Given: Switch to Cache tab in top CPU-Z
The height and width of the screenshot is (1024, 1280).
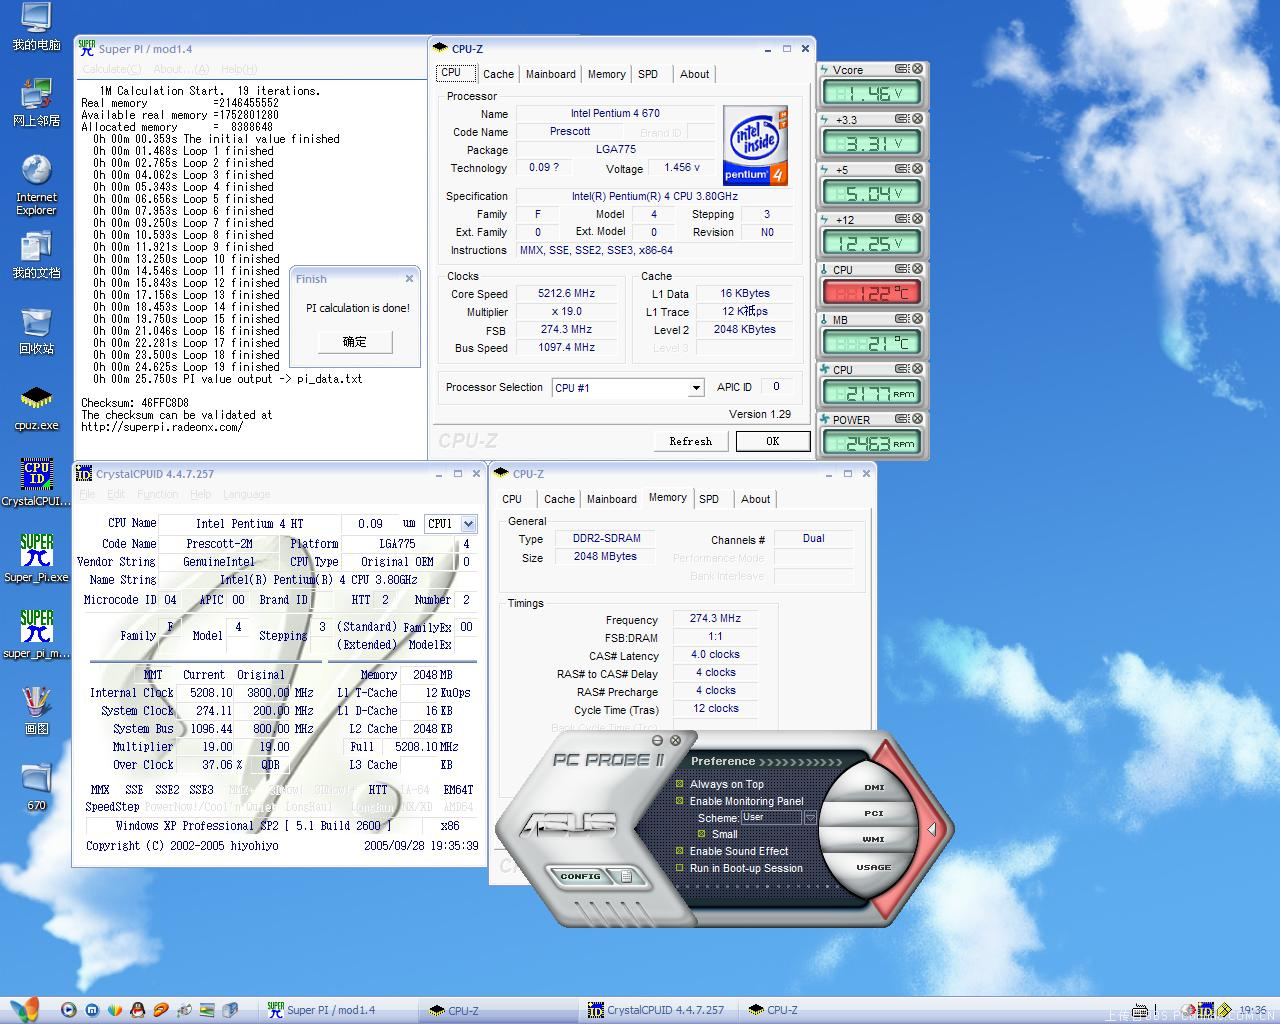Looking at the screenshot, I should [498, 74].
